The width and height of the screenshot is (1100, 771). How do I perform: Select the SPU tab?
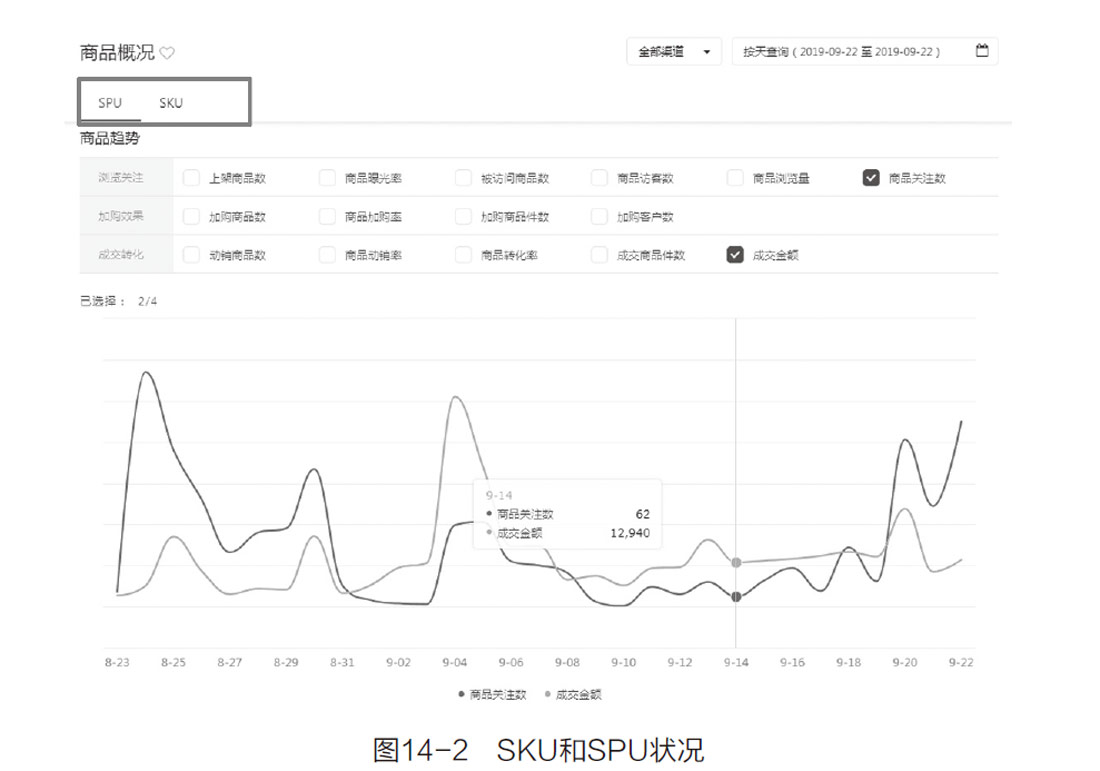(109, 103)
